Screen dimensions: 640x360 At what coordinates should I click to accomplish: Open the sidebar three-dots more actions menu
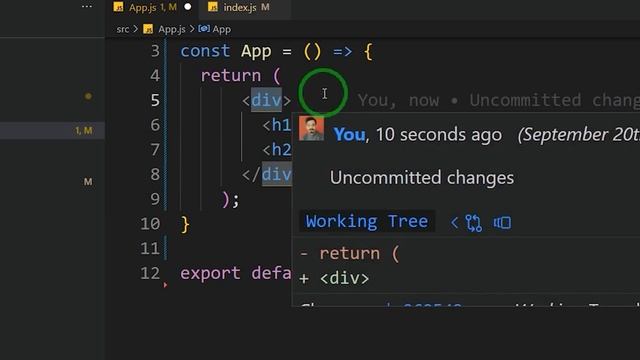[x=87, y=7]
